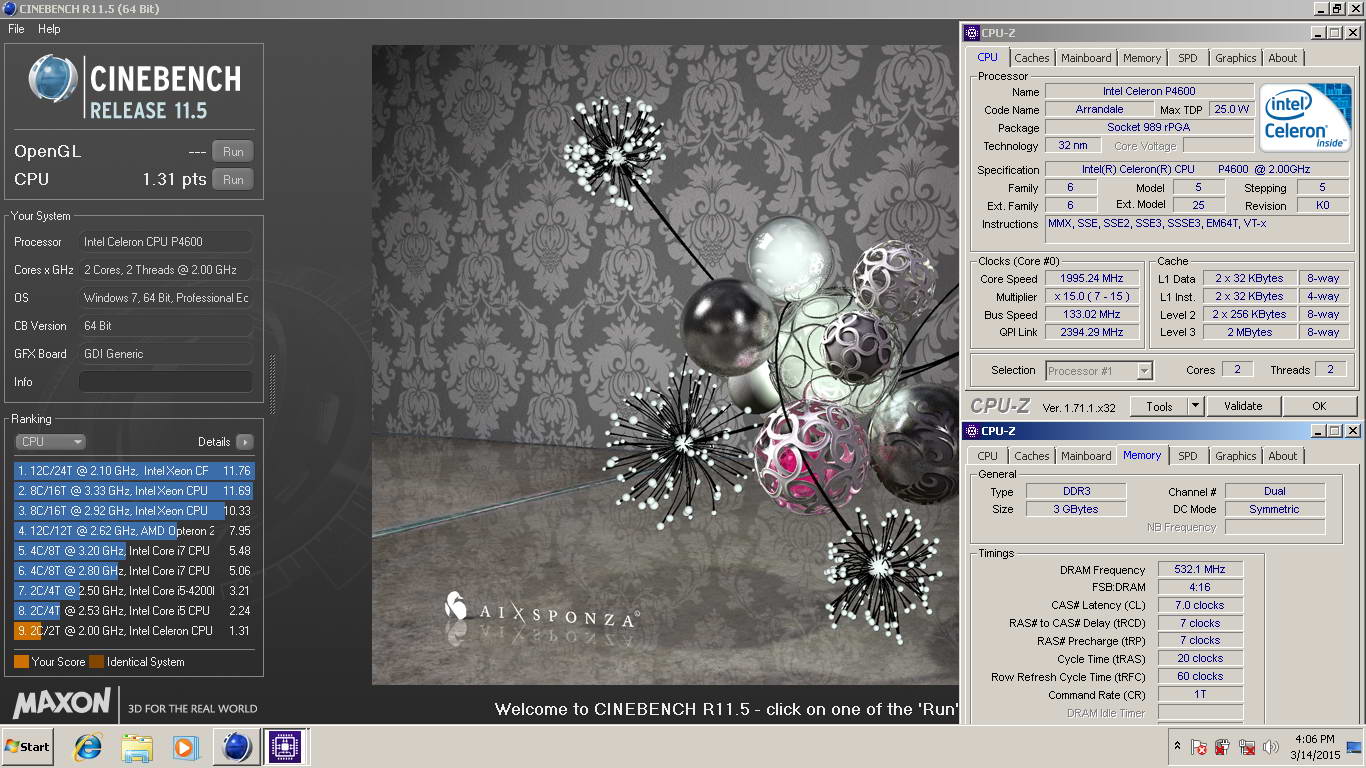Click the CPU-Z Tools button
This screenshot has height=768, width=1366.
1159,406
